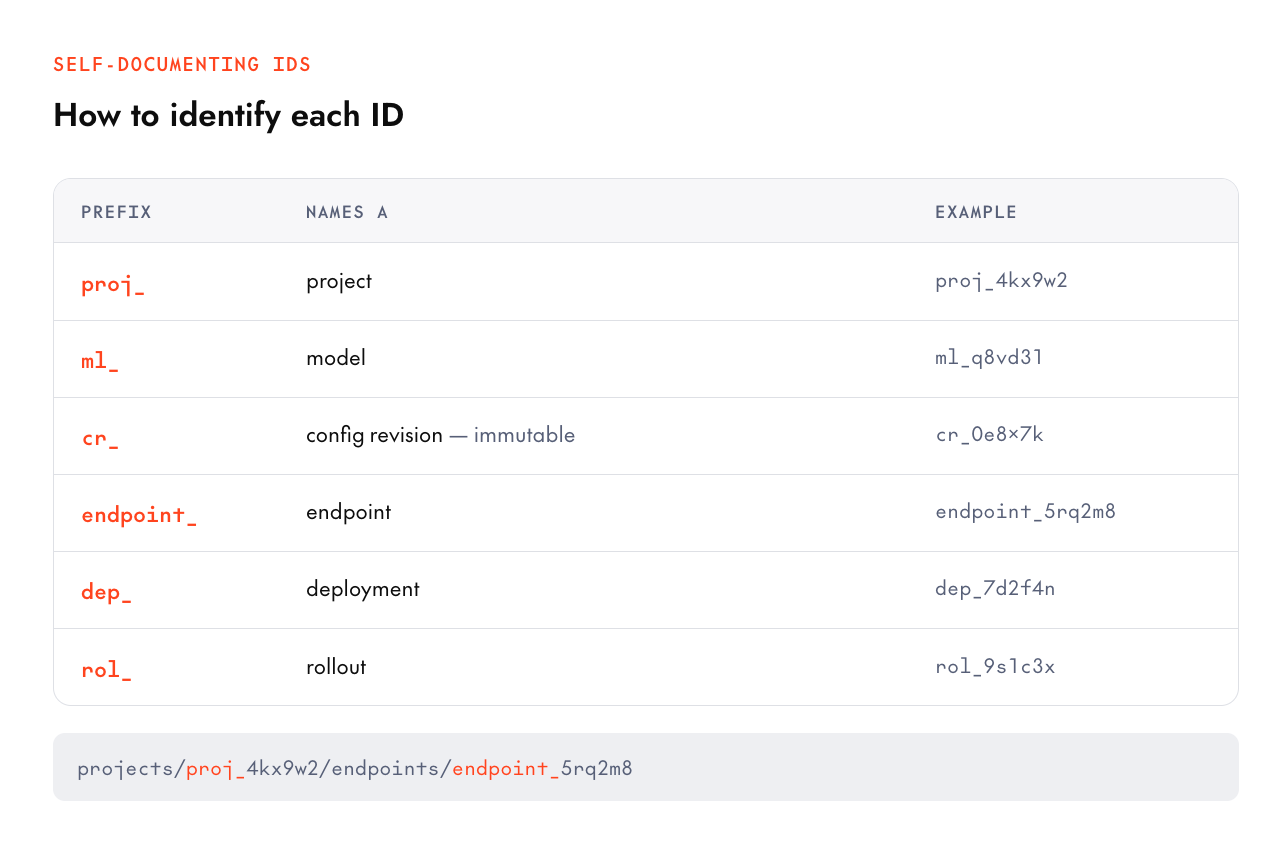
Task: Click the dep_ prefix cell
Action: (106, 592)
